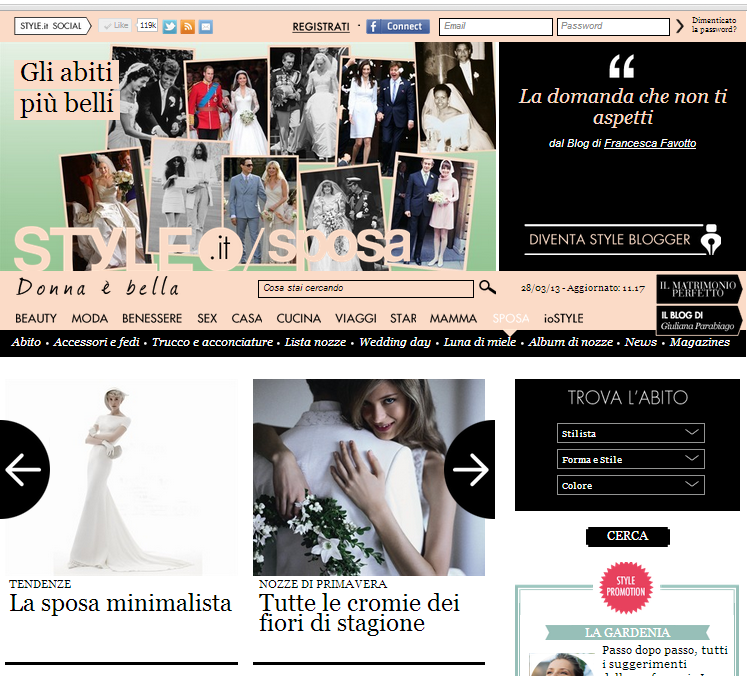
Task: Go to previous slide with left arrow
Action: coord(23,469)
